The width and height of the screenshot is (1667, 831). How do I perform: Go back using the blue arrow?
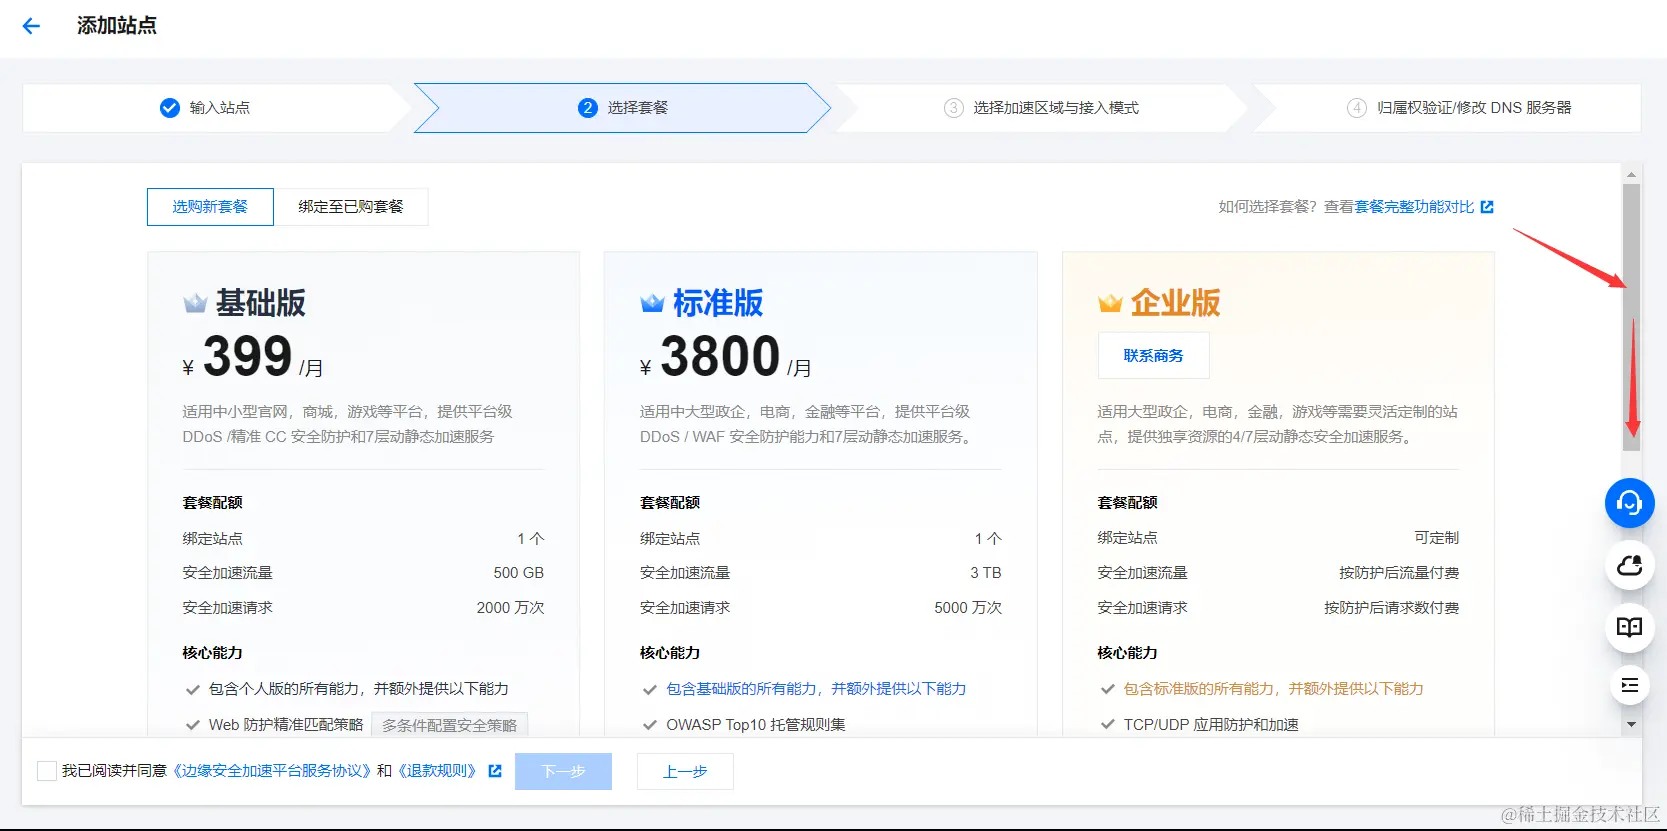tap(31, 26)
